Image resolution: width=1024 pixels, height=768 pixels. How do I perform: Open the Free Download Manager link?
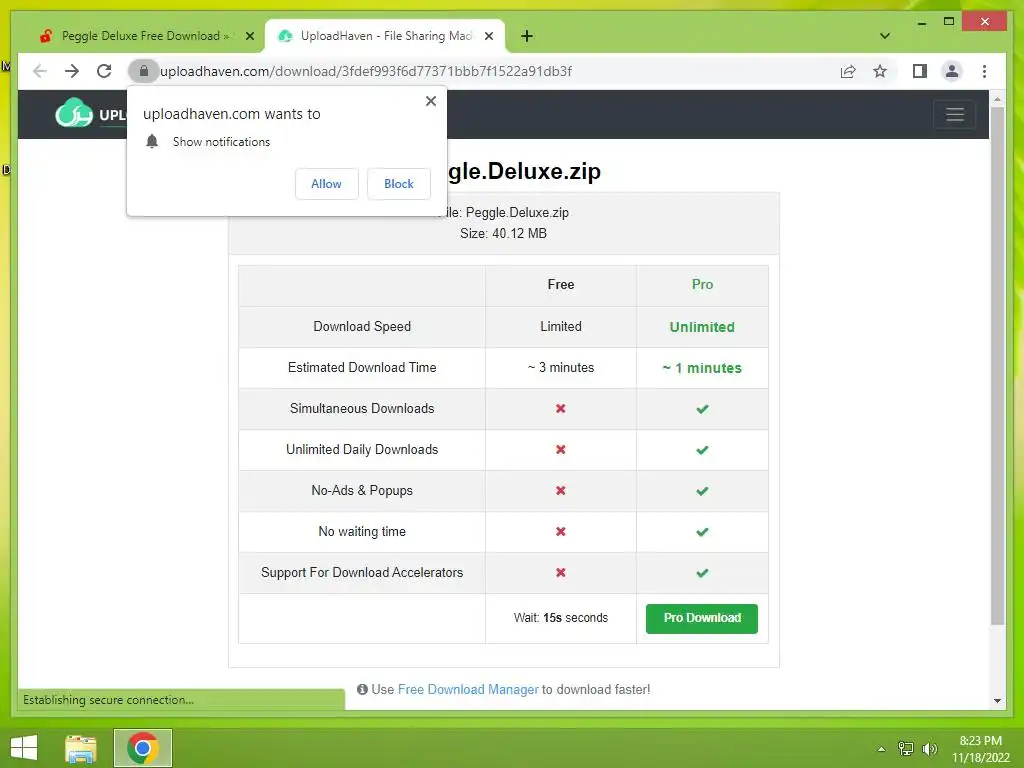468,690
